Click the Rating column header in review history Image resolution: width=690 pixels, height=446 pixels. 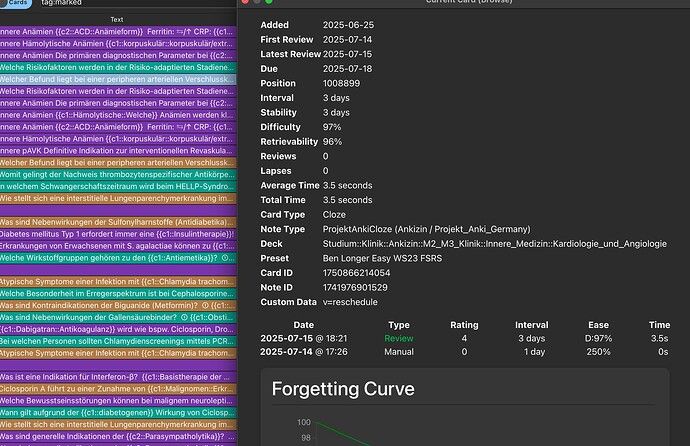coord(464,325)
